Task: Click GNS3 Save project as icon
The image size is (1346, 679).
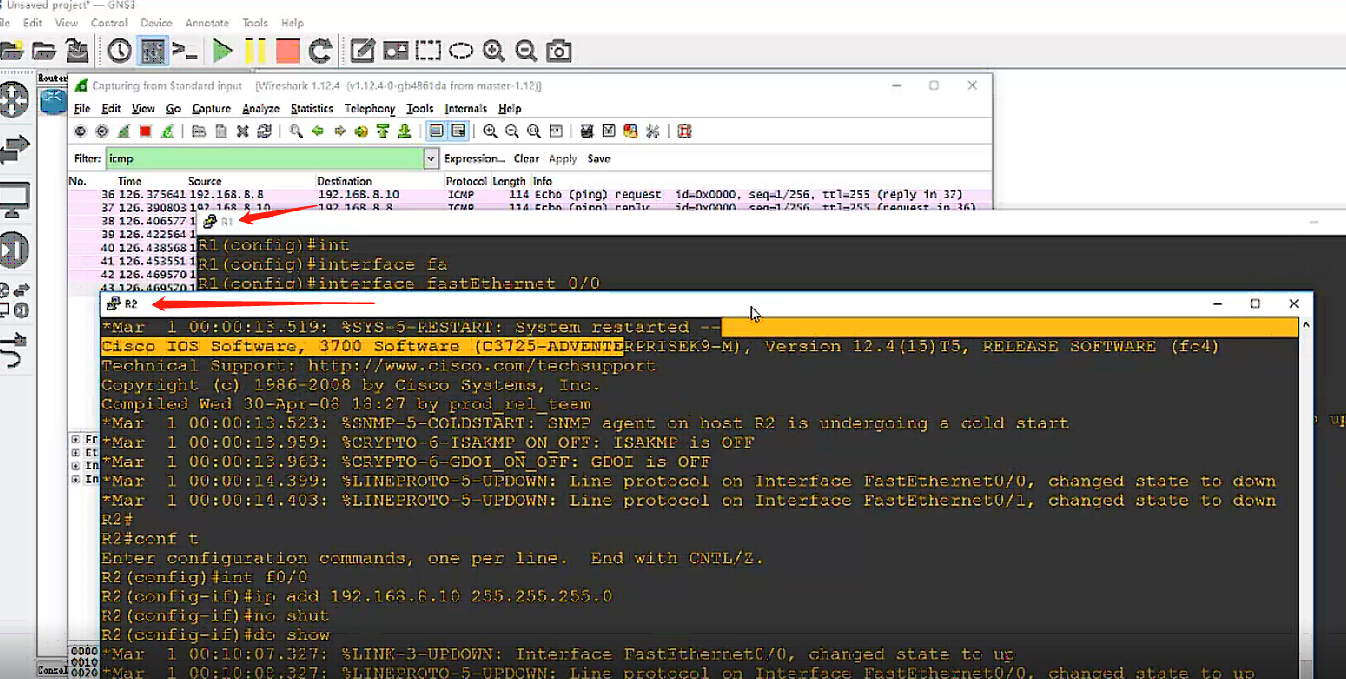Action: pos(76,50)
